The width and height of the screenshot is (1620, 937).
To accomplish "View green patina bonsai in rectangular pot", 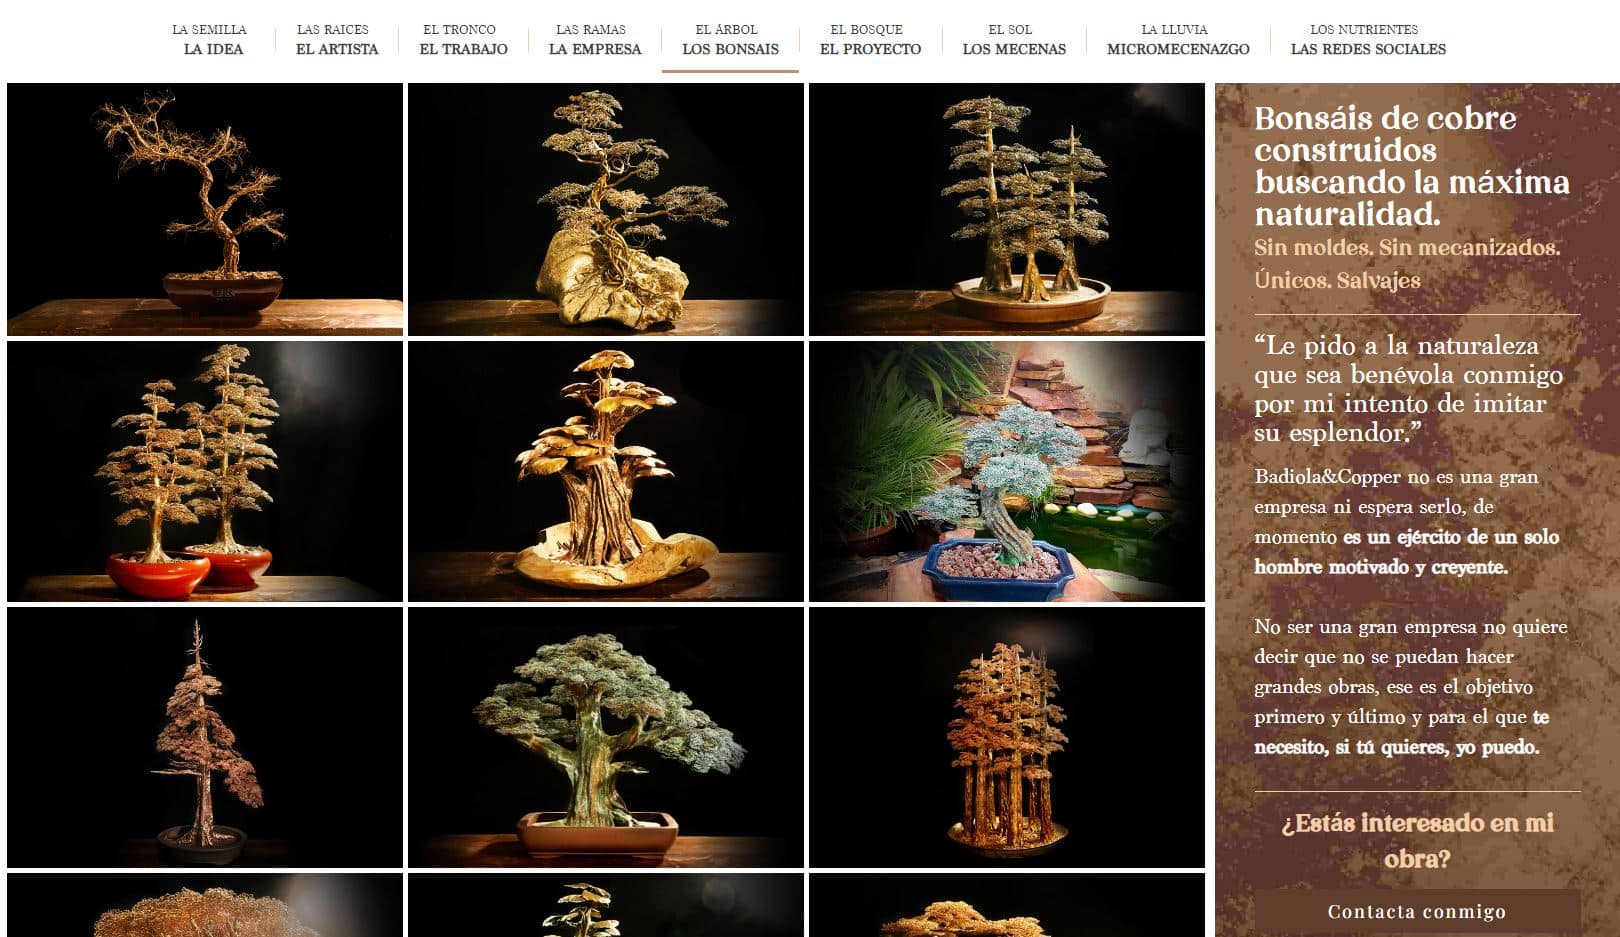I will (606, 738).
